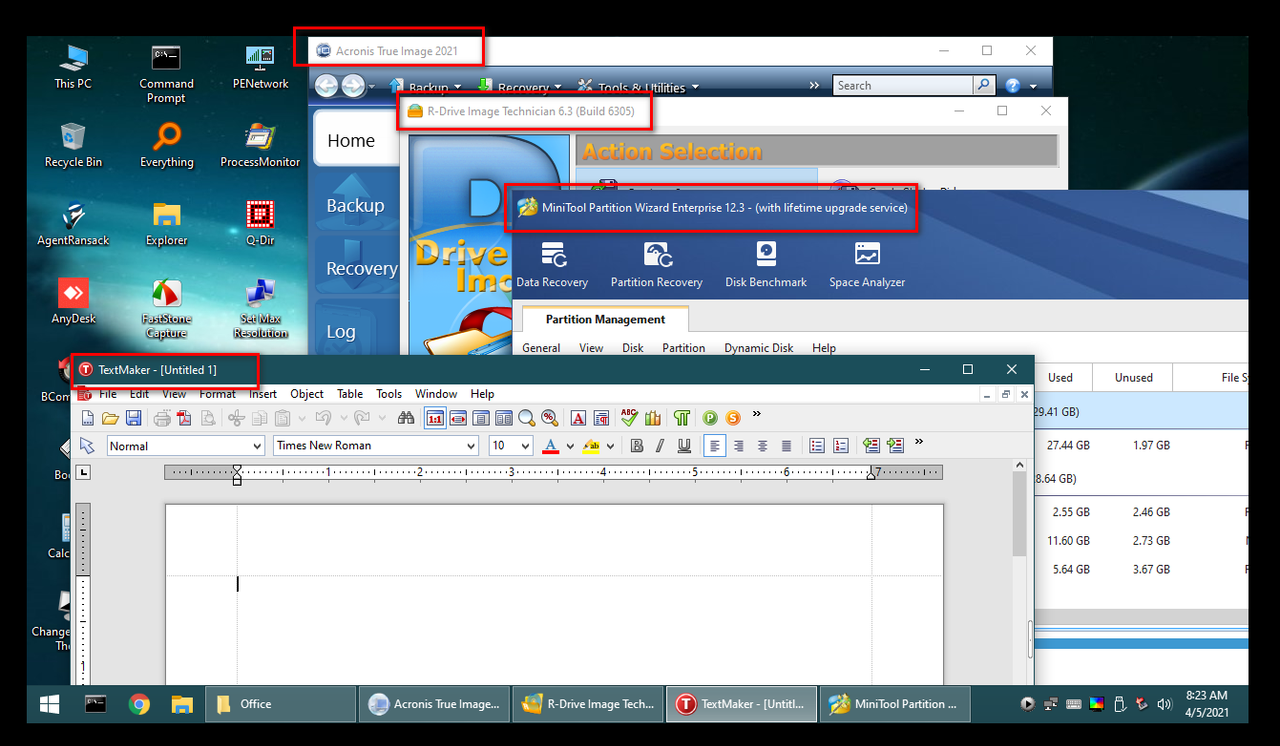Click the Acronis help question mark icon

click(x=1013, y=86)
